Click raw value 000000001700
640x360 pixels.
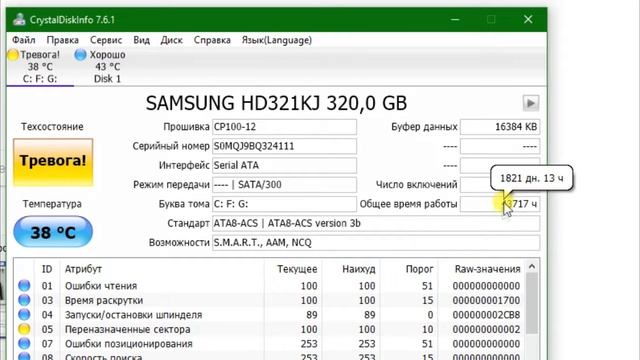(486, 300)
